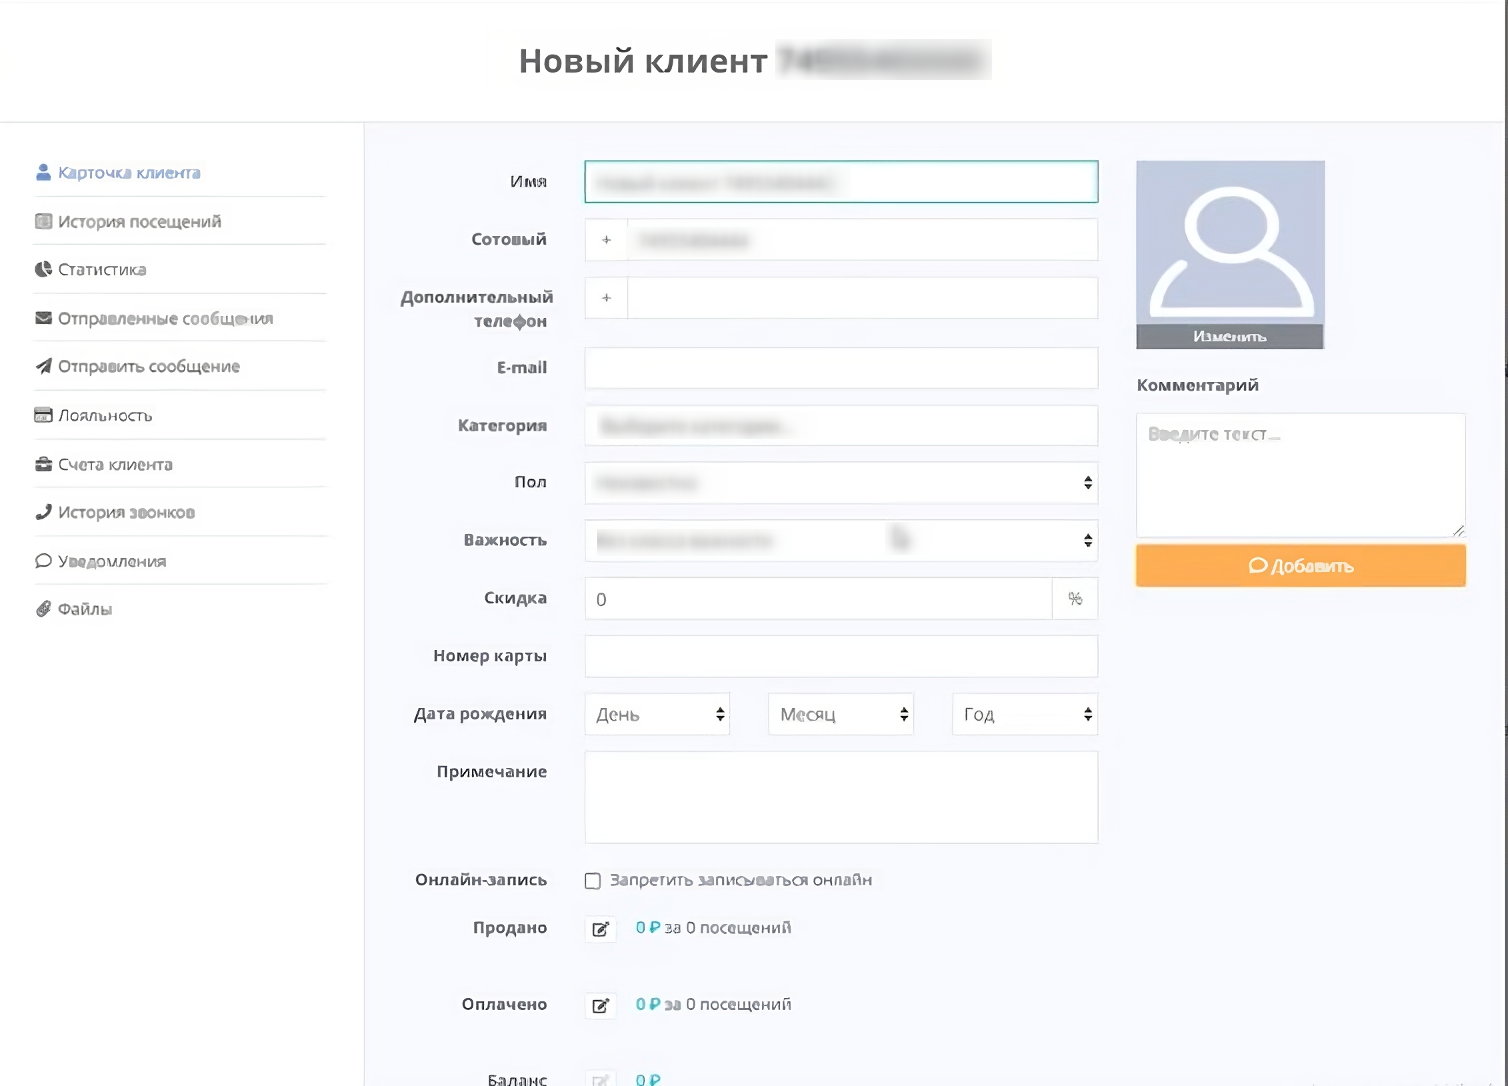Open История посещений in sidebar
This screenshot has height=1086, width=1508.
tap(139, 222)
